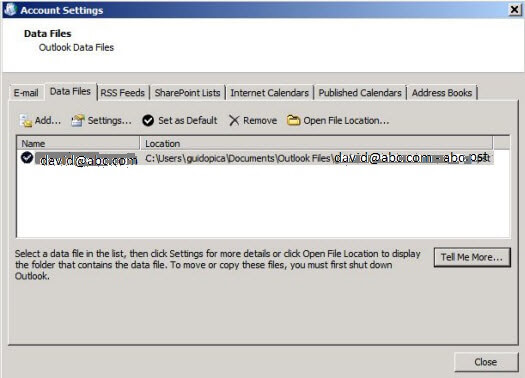Click the default checkmark beside david@abc.com
Image resolution: width=525 pixels, height=378 pixels.
click(27, 157)
